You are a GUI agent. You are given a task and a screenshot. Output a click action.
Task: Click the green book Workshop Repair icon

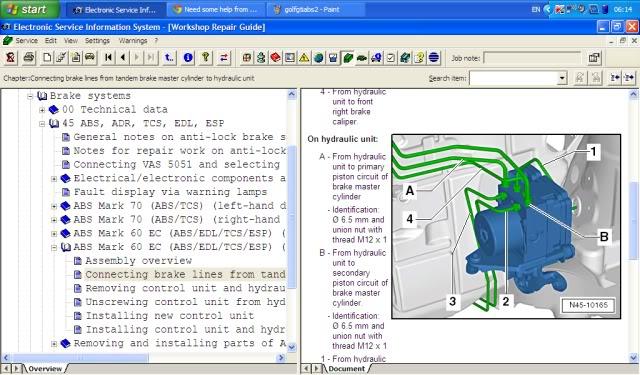(347, 58)
